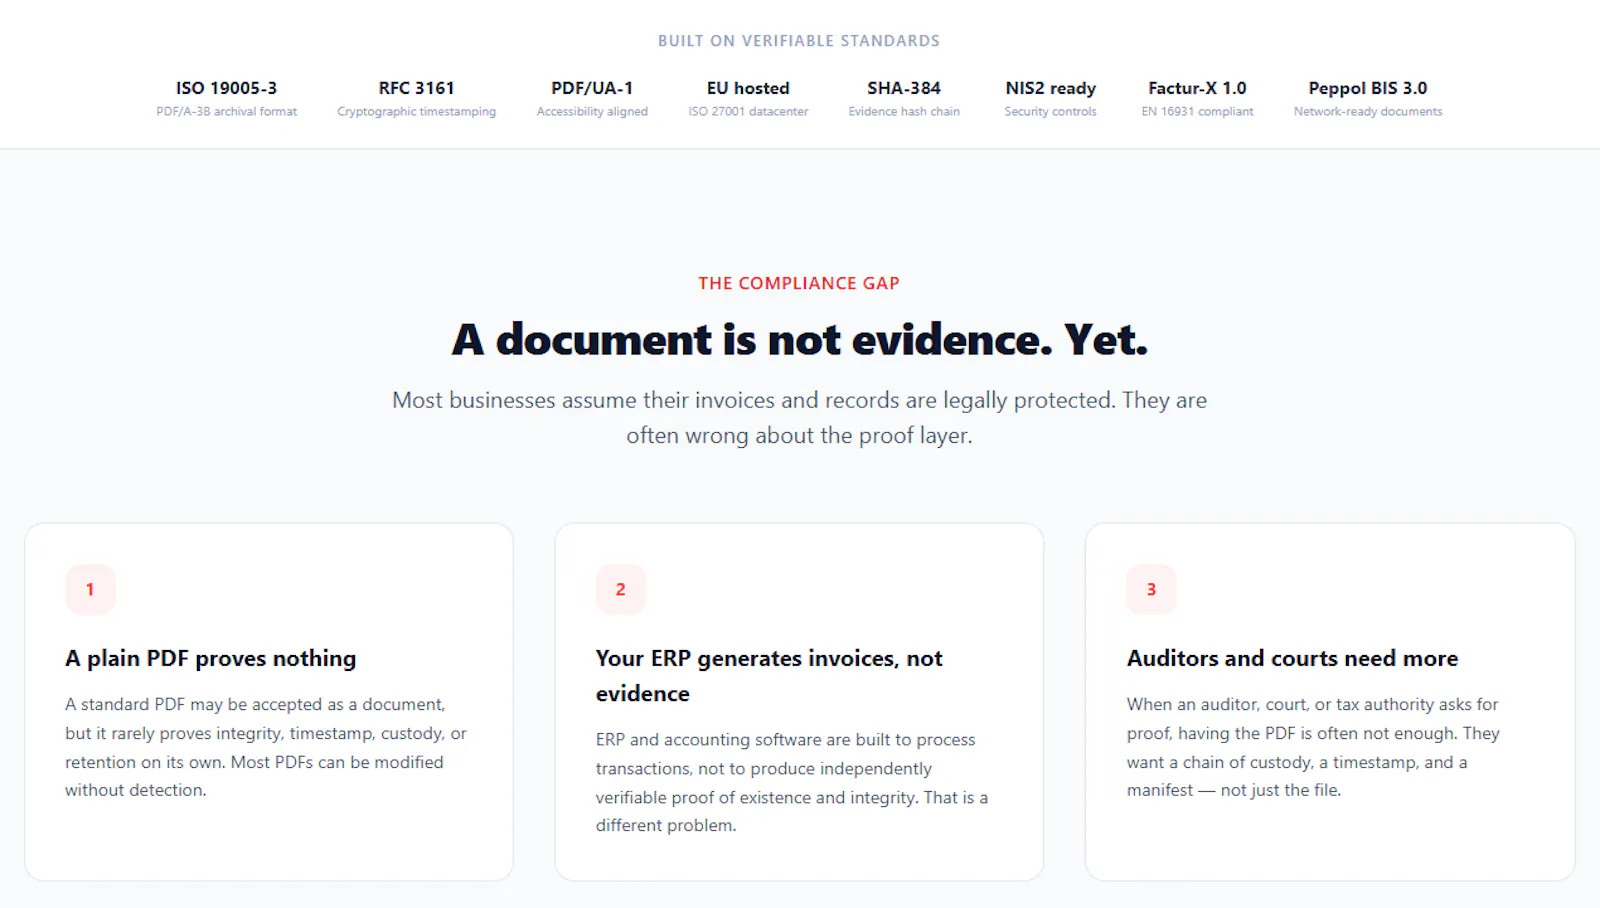Click the NIS2 ready label

1050,88
